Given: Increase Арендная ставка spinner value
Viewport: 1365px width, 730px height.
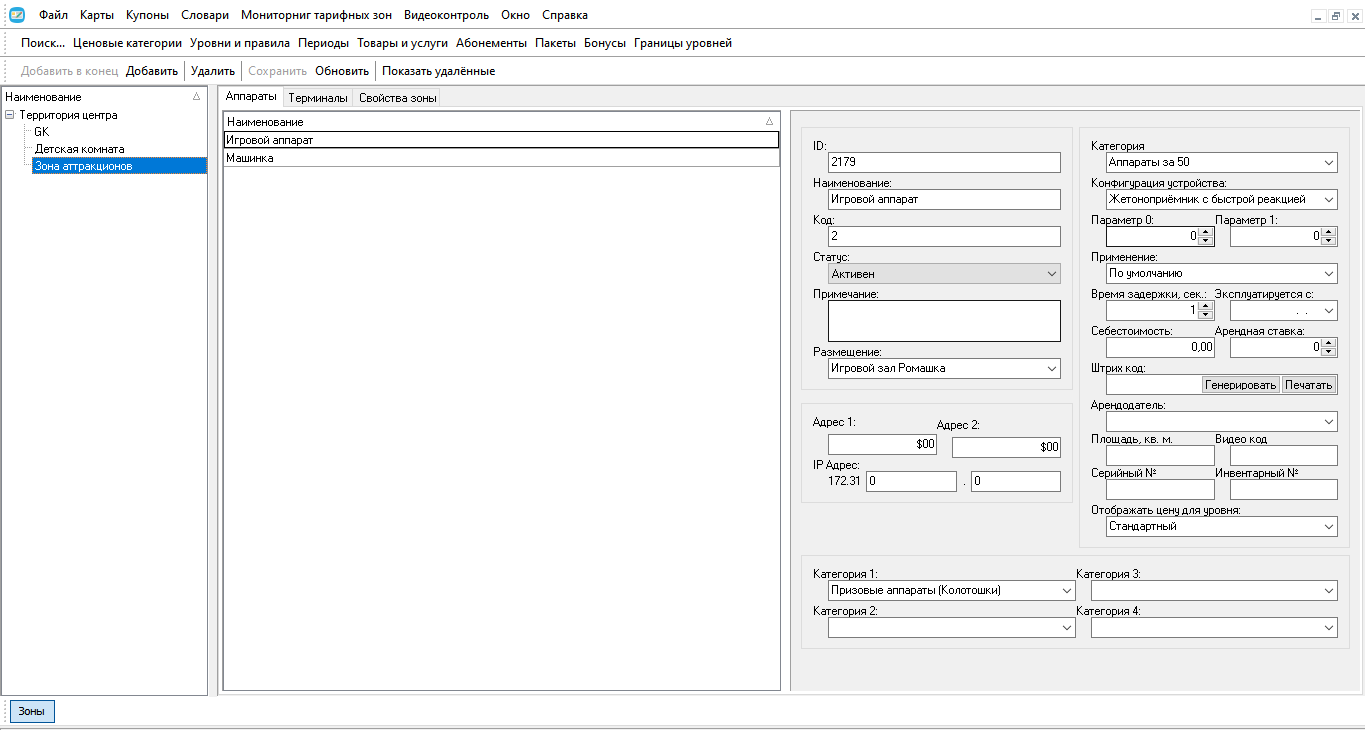Looking at the screenshot, I should [x=1329, y=343].
